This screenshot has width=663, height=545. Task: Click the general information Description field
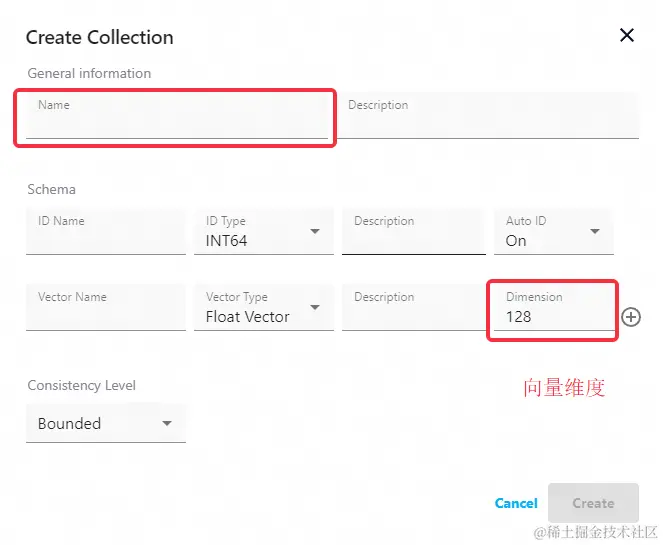(x=488, y=115)
